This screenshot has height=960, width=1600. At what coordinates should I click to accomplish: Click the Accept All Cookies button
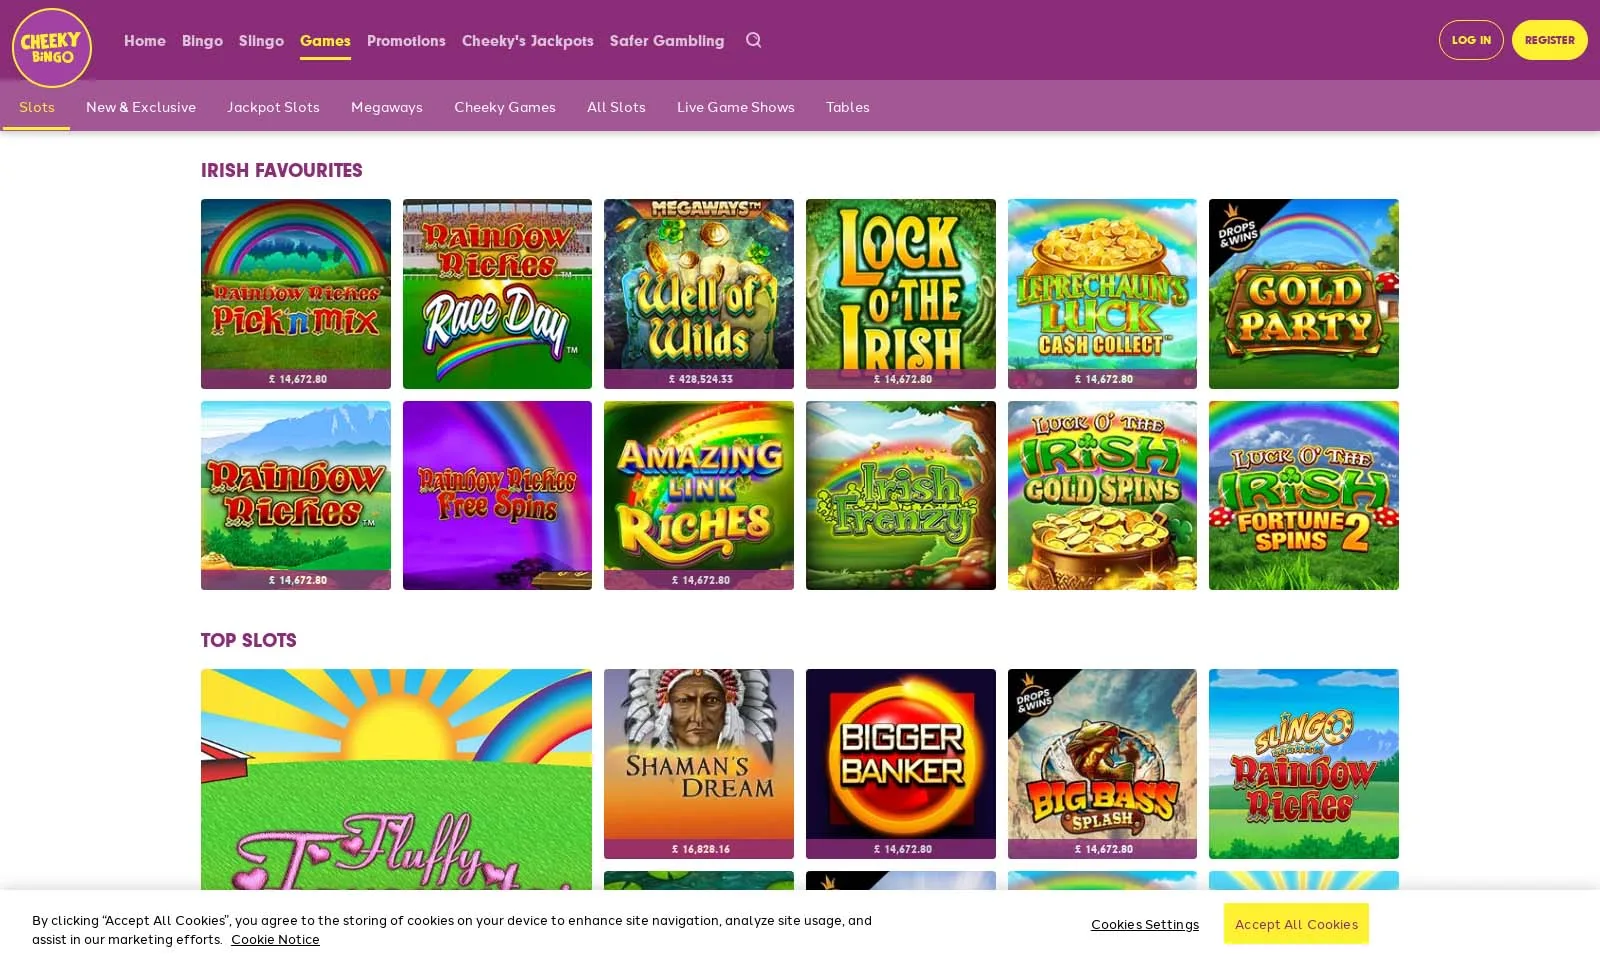(1296, 924)
